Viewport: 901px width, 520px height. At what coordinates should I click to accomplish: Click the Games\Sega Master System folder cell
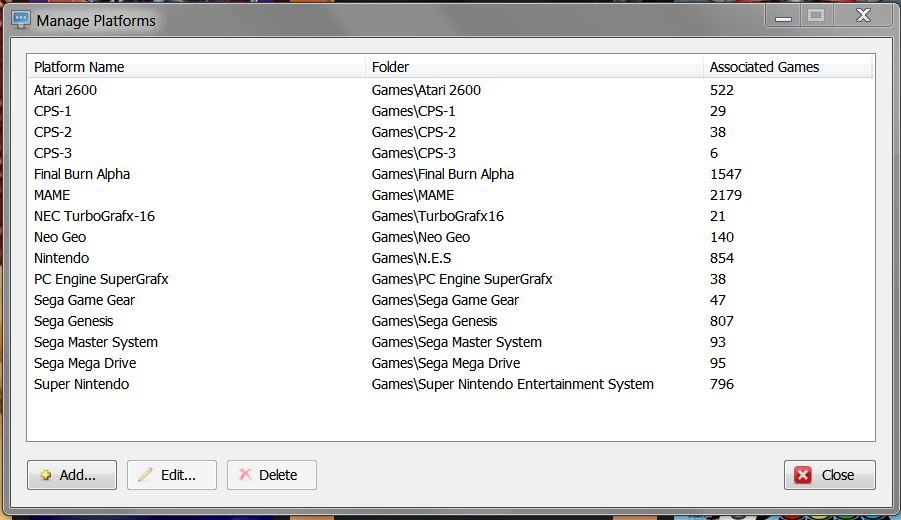[456, 342]
